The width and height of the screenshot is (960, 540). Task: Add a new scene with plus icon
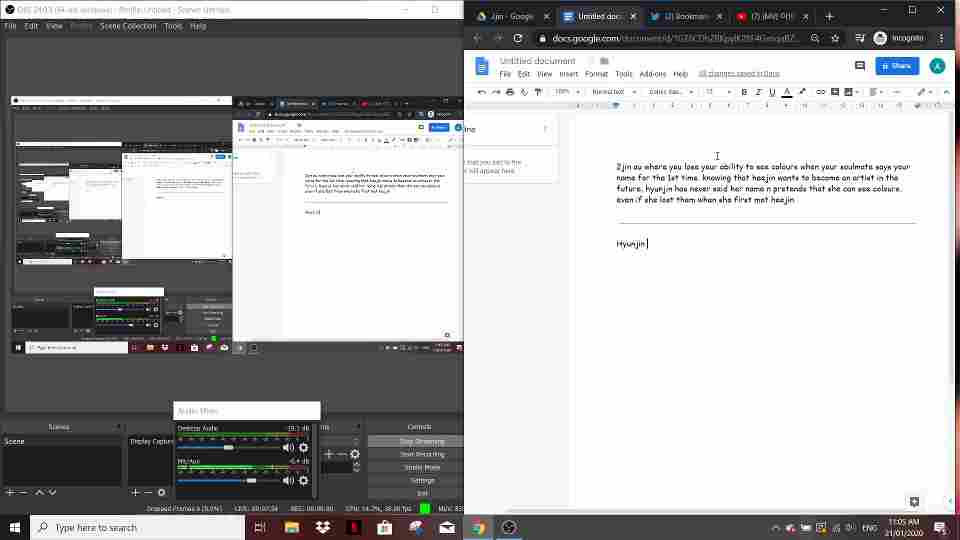10,492
